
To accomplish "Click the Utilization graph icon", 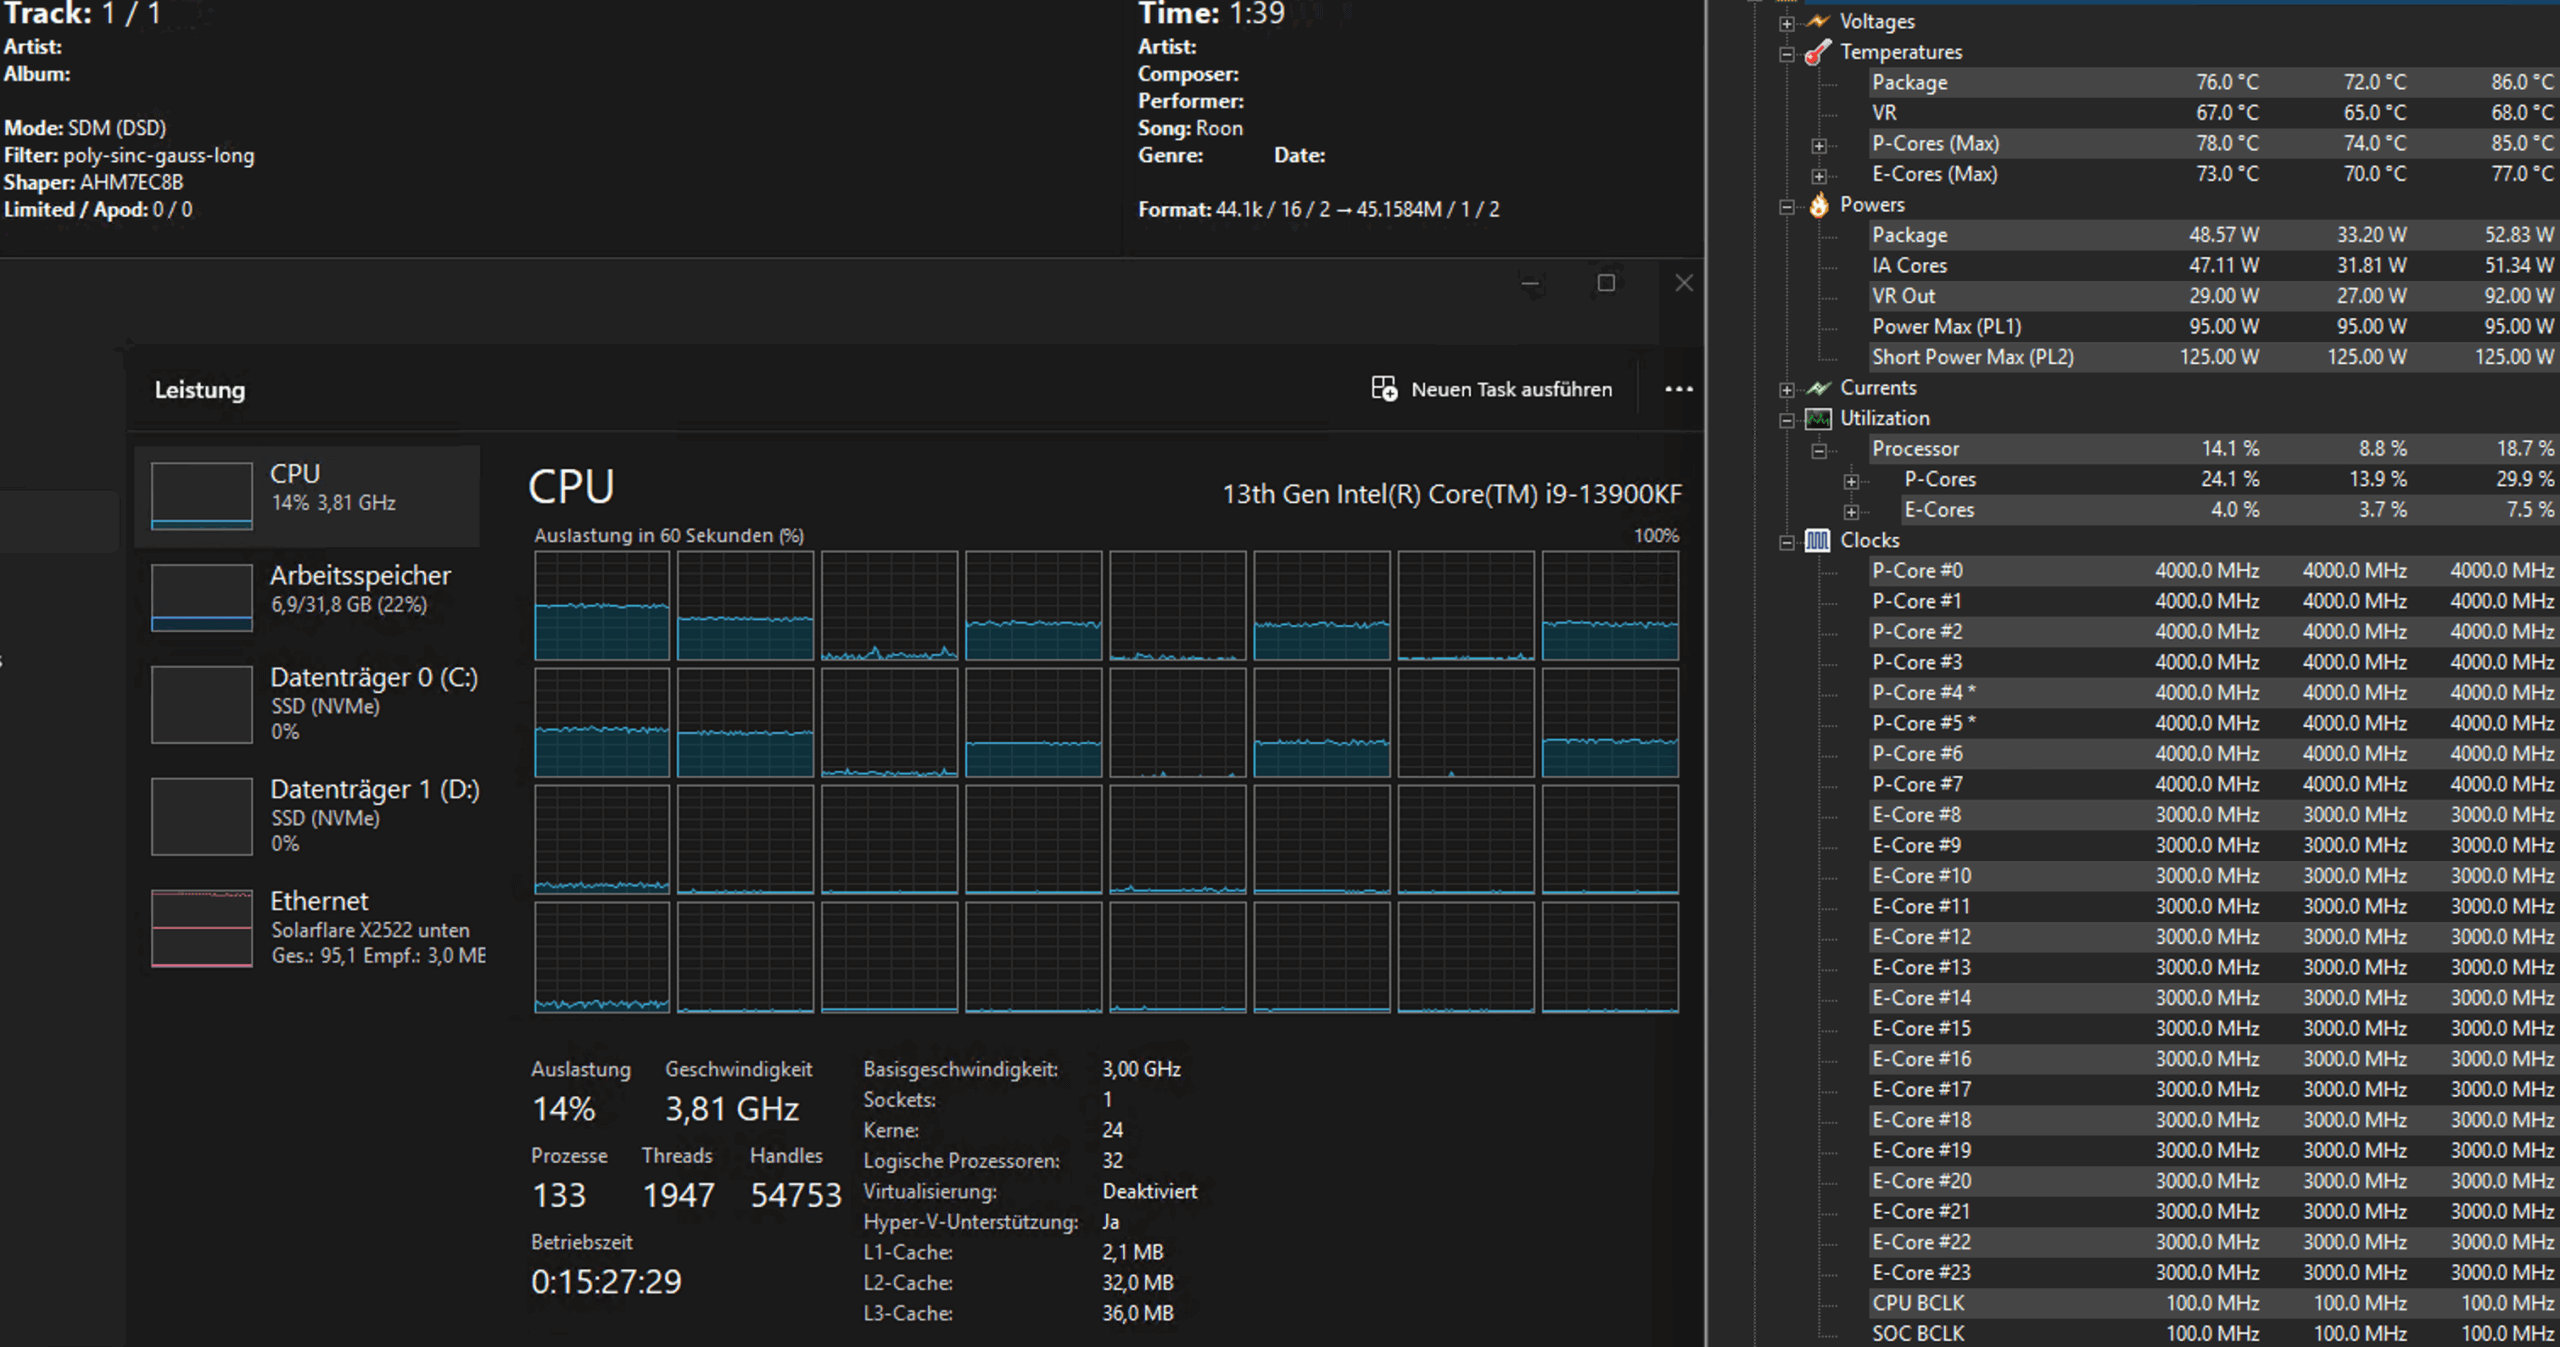I will pos(1818,419).
